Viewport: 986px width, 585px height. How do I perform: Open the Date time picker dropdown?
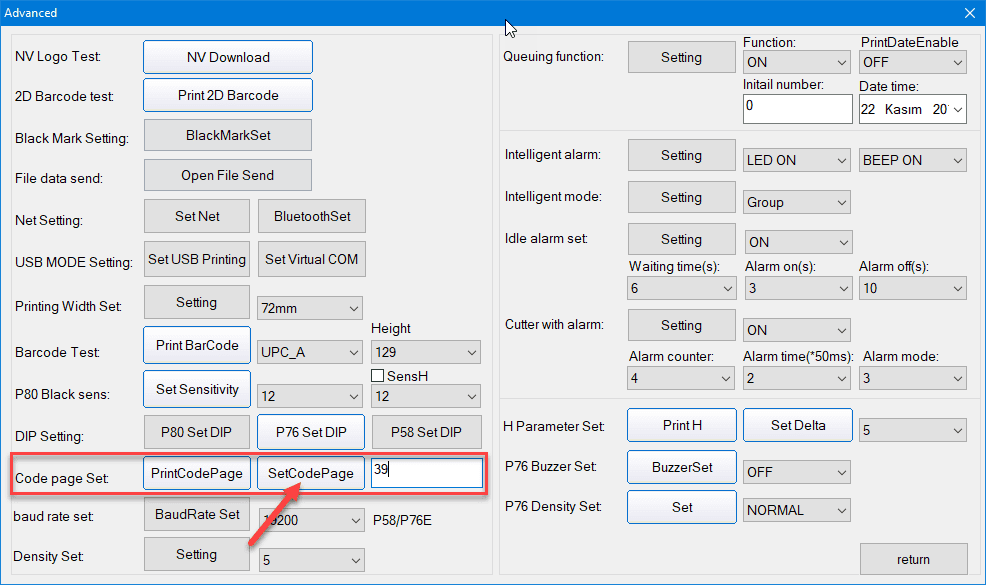point(956,109)
